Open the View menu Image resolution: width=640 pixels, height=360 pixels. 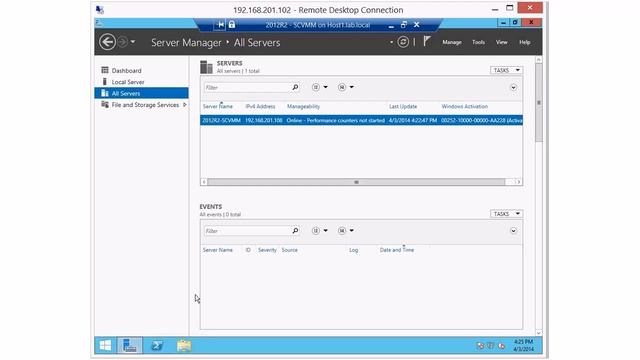pos(502,42)
